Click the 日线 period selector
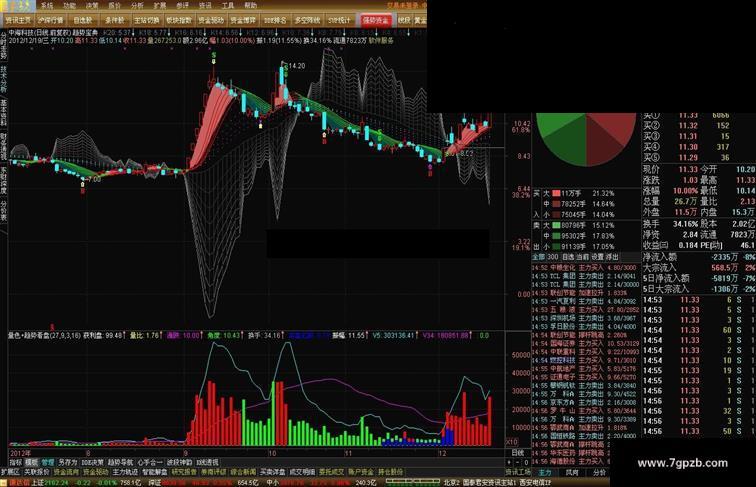Viewport: 756px width, 487px height. [x=517, y=453]
